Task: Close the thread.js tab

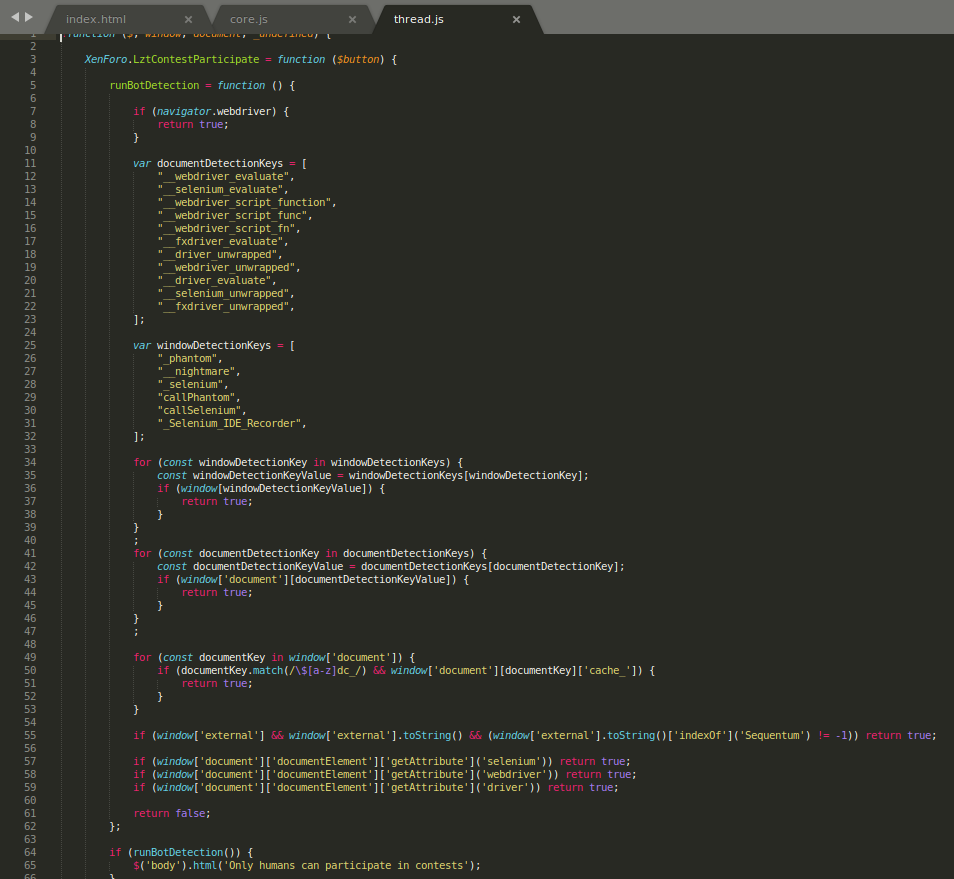Action: [x=517, y=19]
